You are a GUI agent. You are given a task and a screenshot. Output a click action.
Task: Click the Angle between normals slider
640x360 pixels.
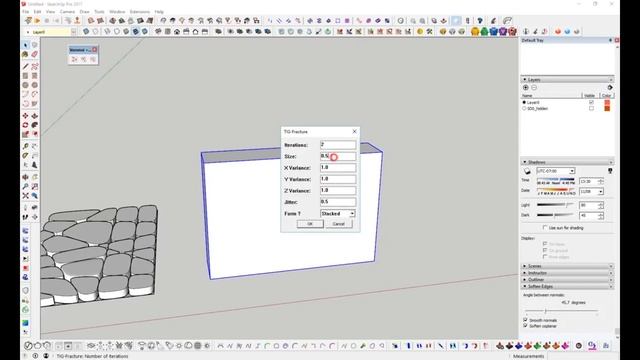562,311
